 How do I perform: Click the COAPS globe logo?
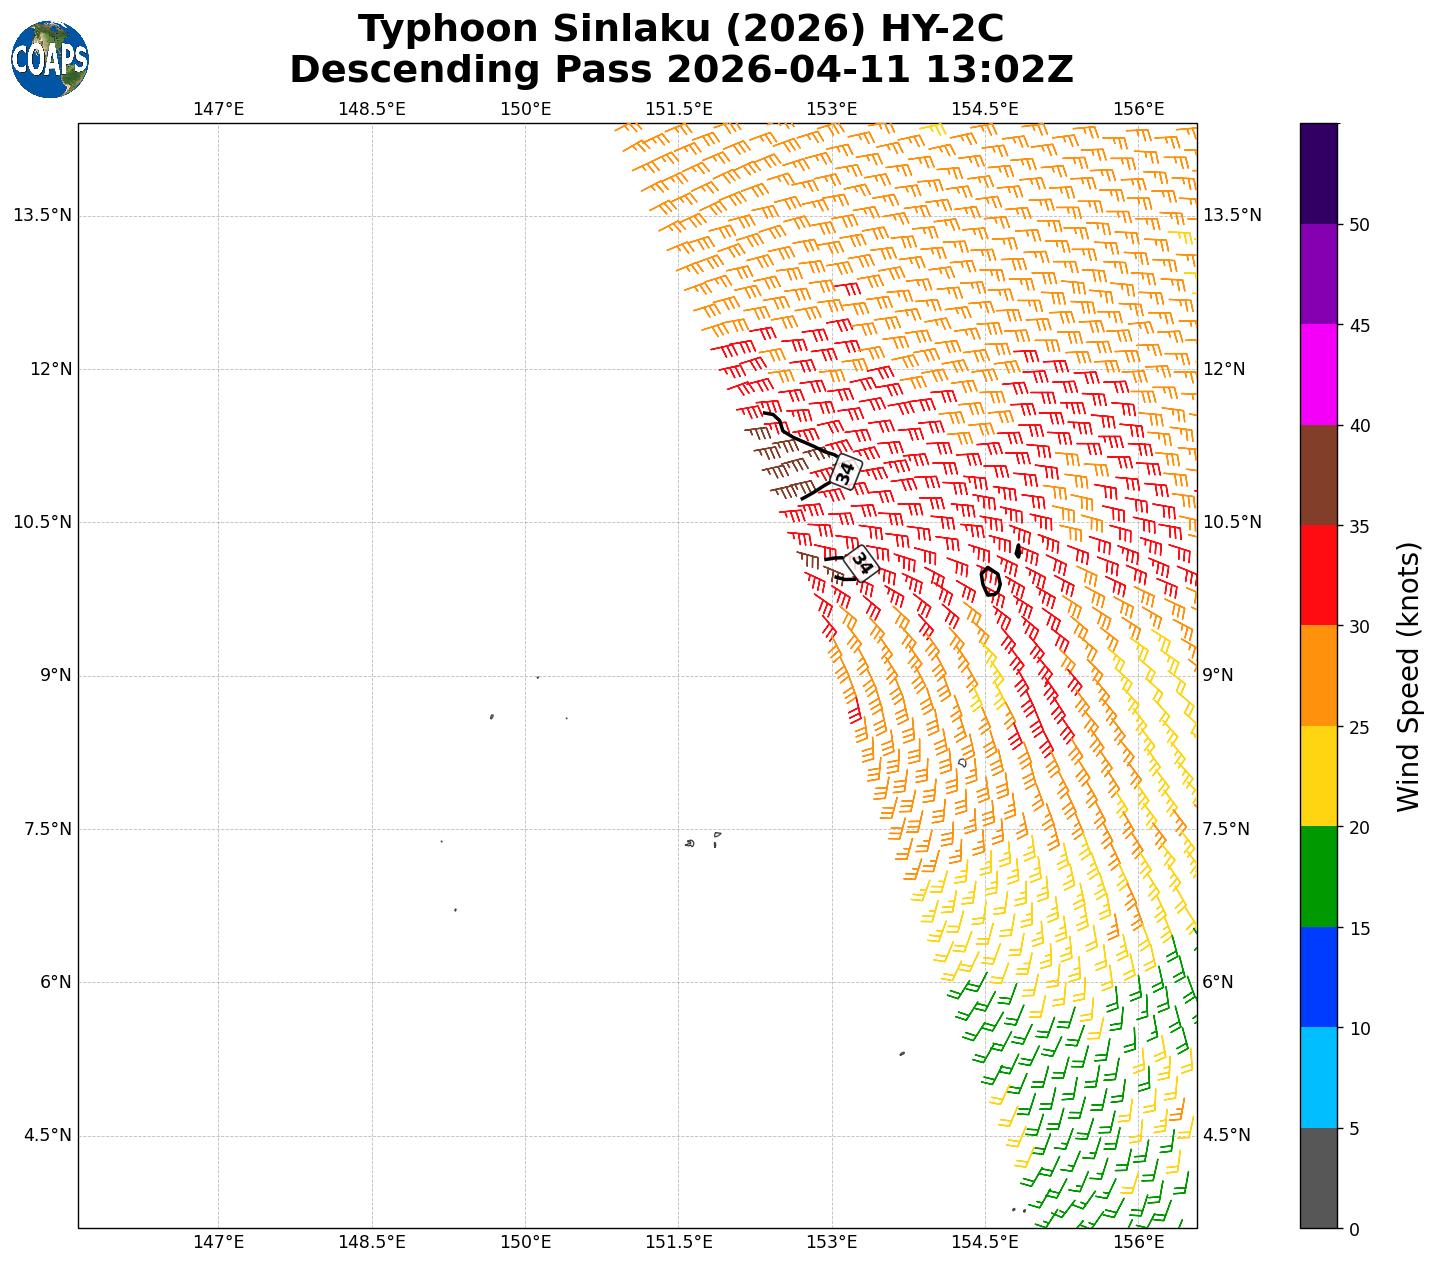(50, 60)
